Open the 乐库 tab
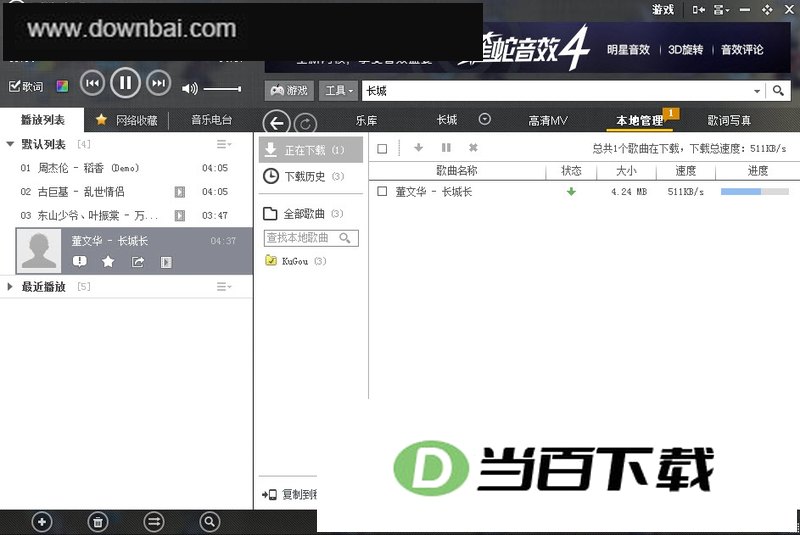Screen dimensions: 800x535 [x=366, y=120]
